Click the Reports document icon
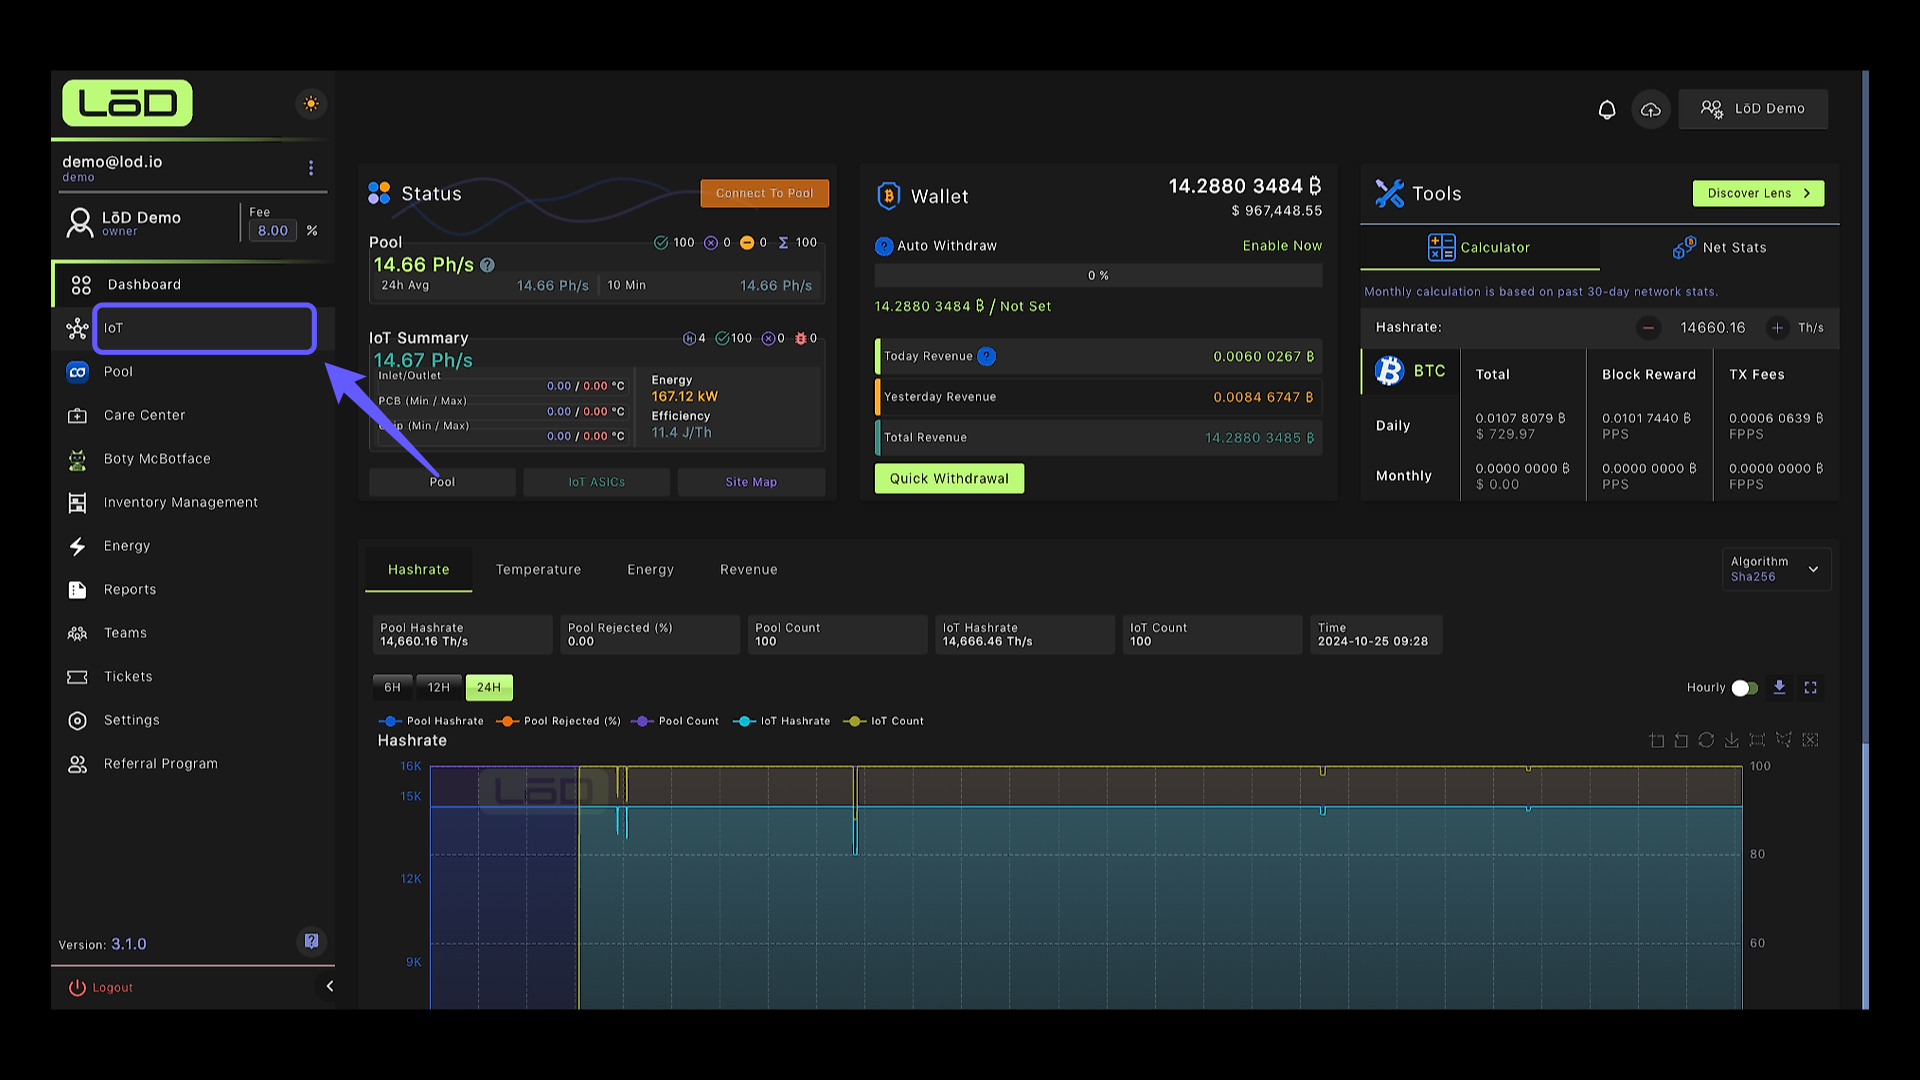Image resolution: width=1920 pixels, height=1080 pixels. [77, 590]
